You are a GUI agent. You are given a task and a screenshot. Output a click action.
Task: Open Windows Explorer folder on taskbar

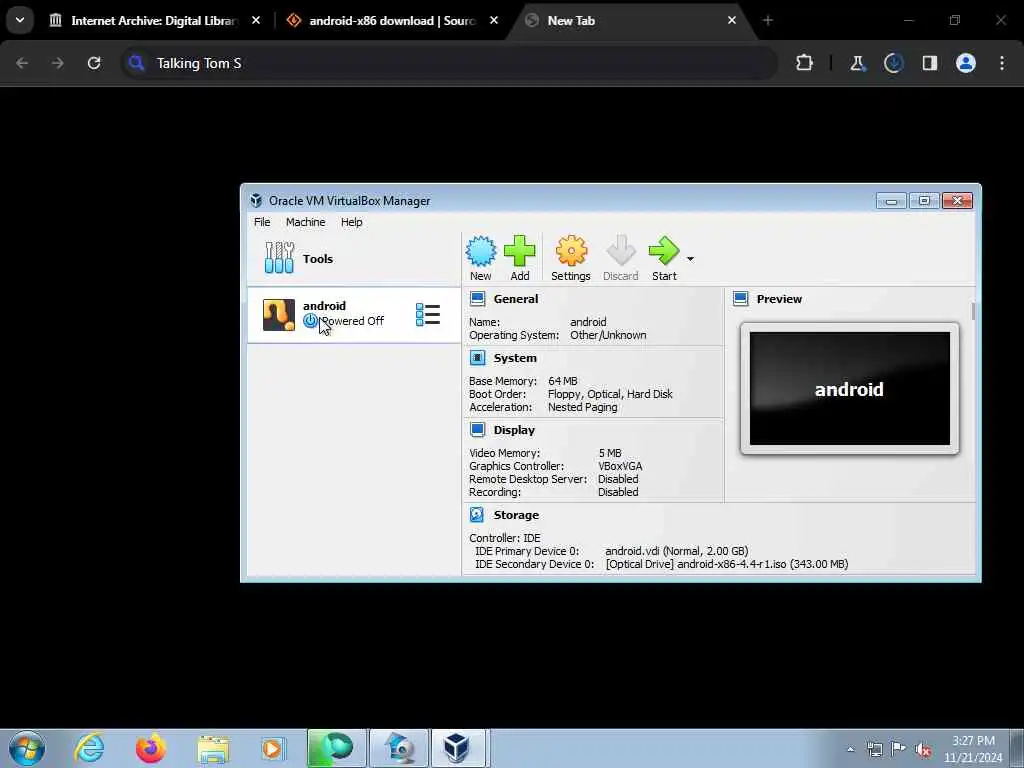click(213, 748)
